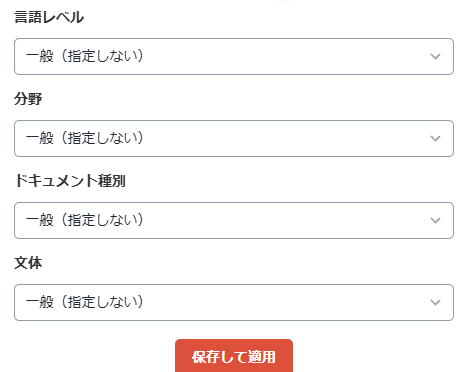
Task: Click the ドキュメント種別 label text
Action: click(x=70, y=181)
